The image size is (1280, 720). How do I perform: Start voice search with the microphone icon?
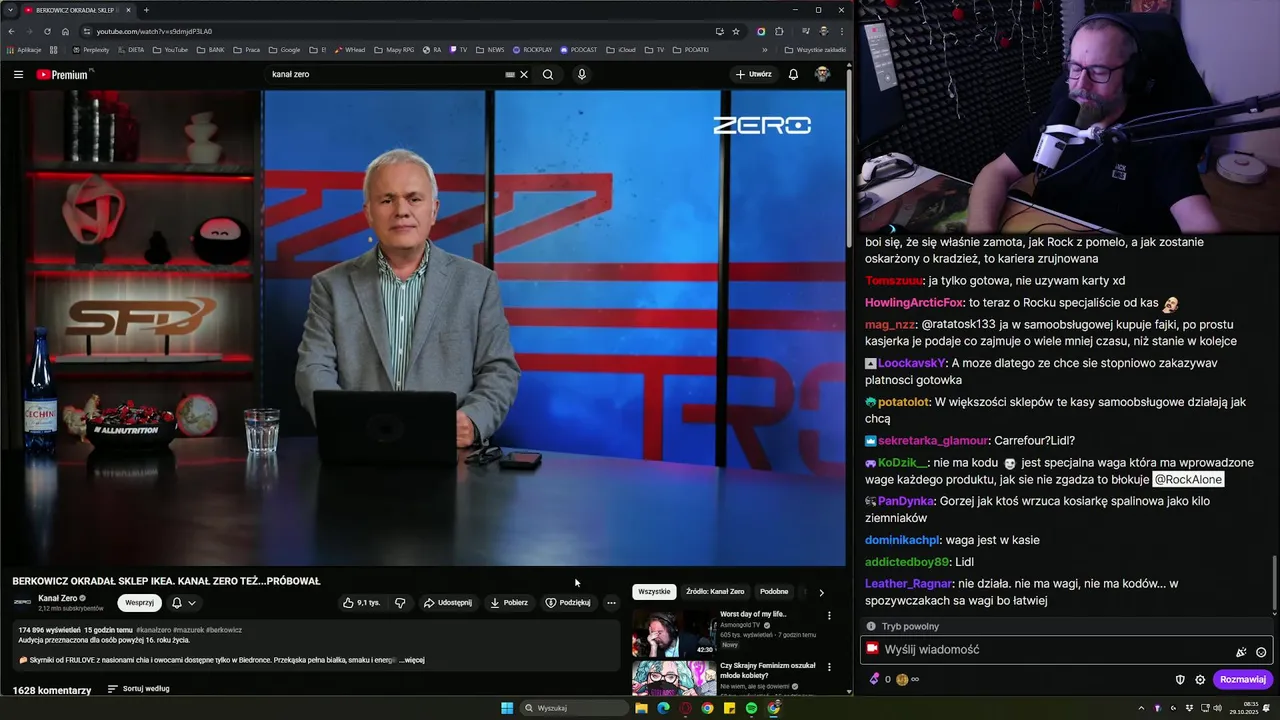tap(581, 74)
